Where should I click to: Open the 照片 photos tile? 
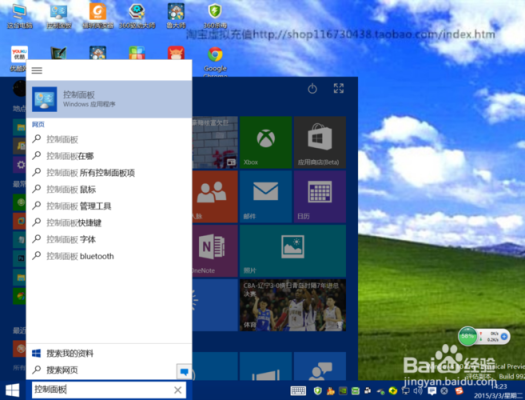(x=293, y=251)
